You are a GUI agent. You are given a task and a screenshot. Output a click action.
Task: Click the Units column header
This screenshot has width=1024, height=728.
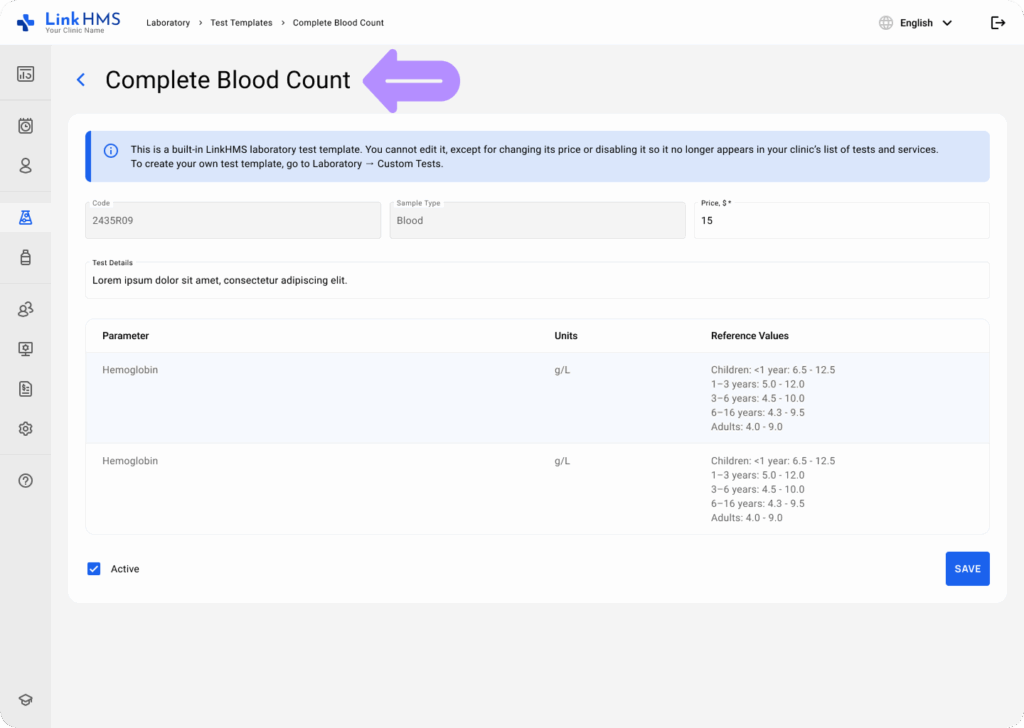tap(566, 336)
